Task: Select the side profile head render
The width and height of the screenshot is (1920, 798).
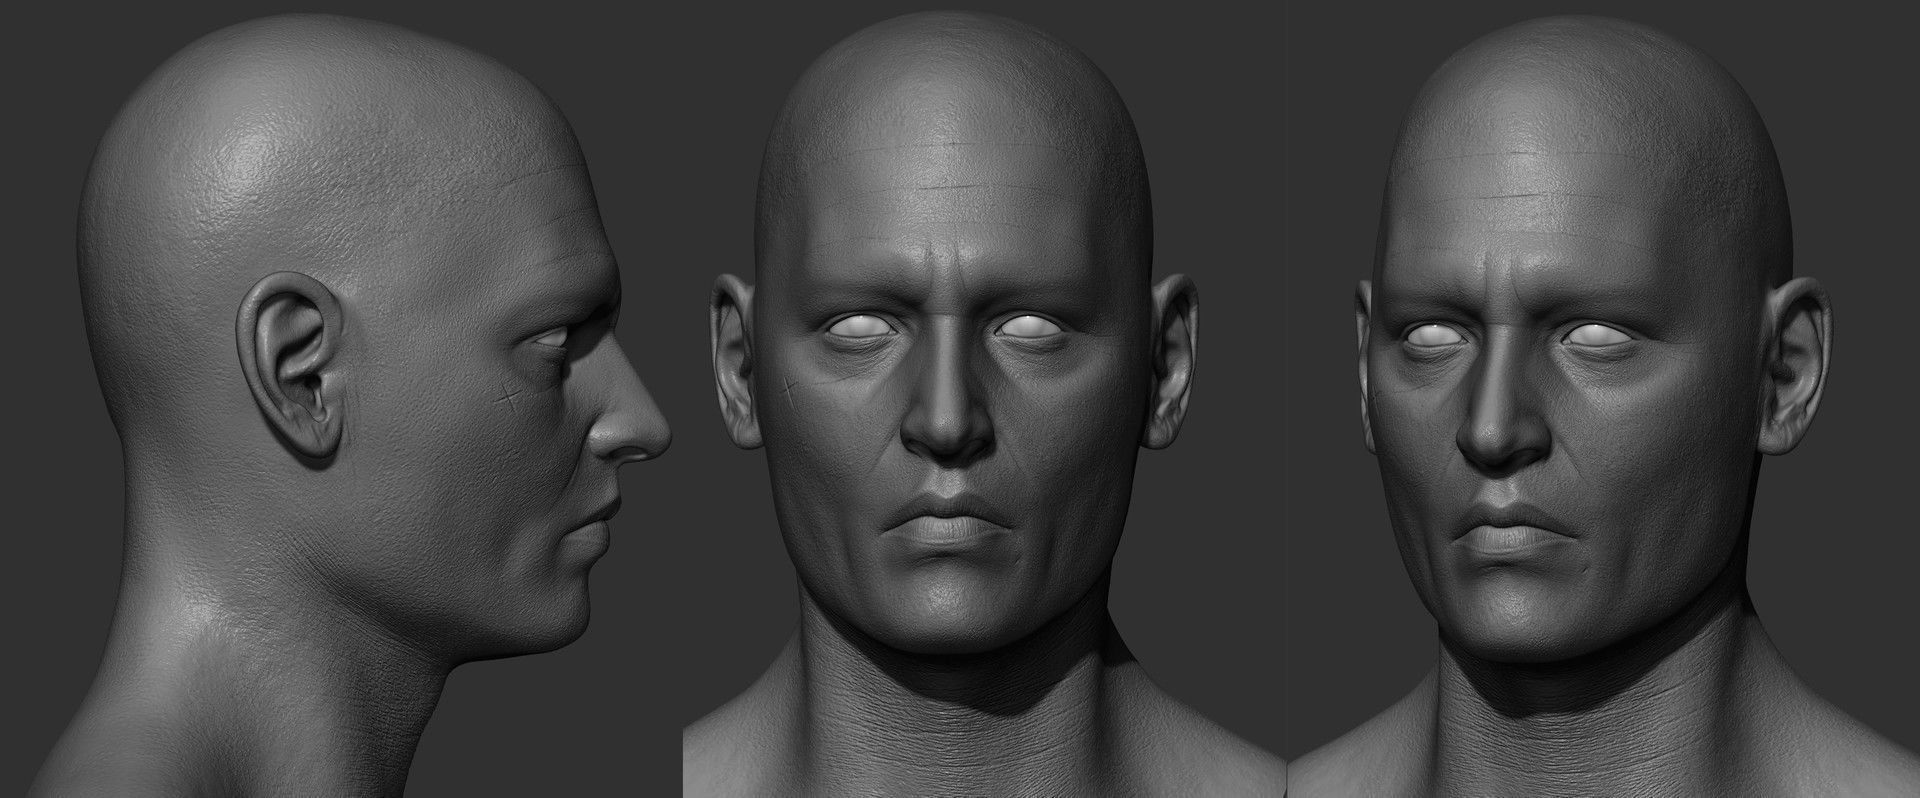Action: 340,399
